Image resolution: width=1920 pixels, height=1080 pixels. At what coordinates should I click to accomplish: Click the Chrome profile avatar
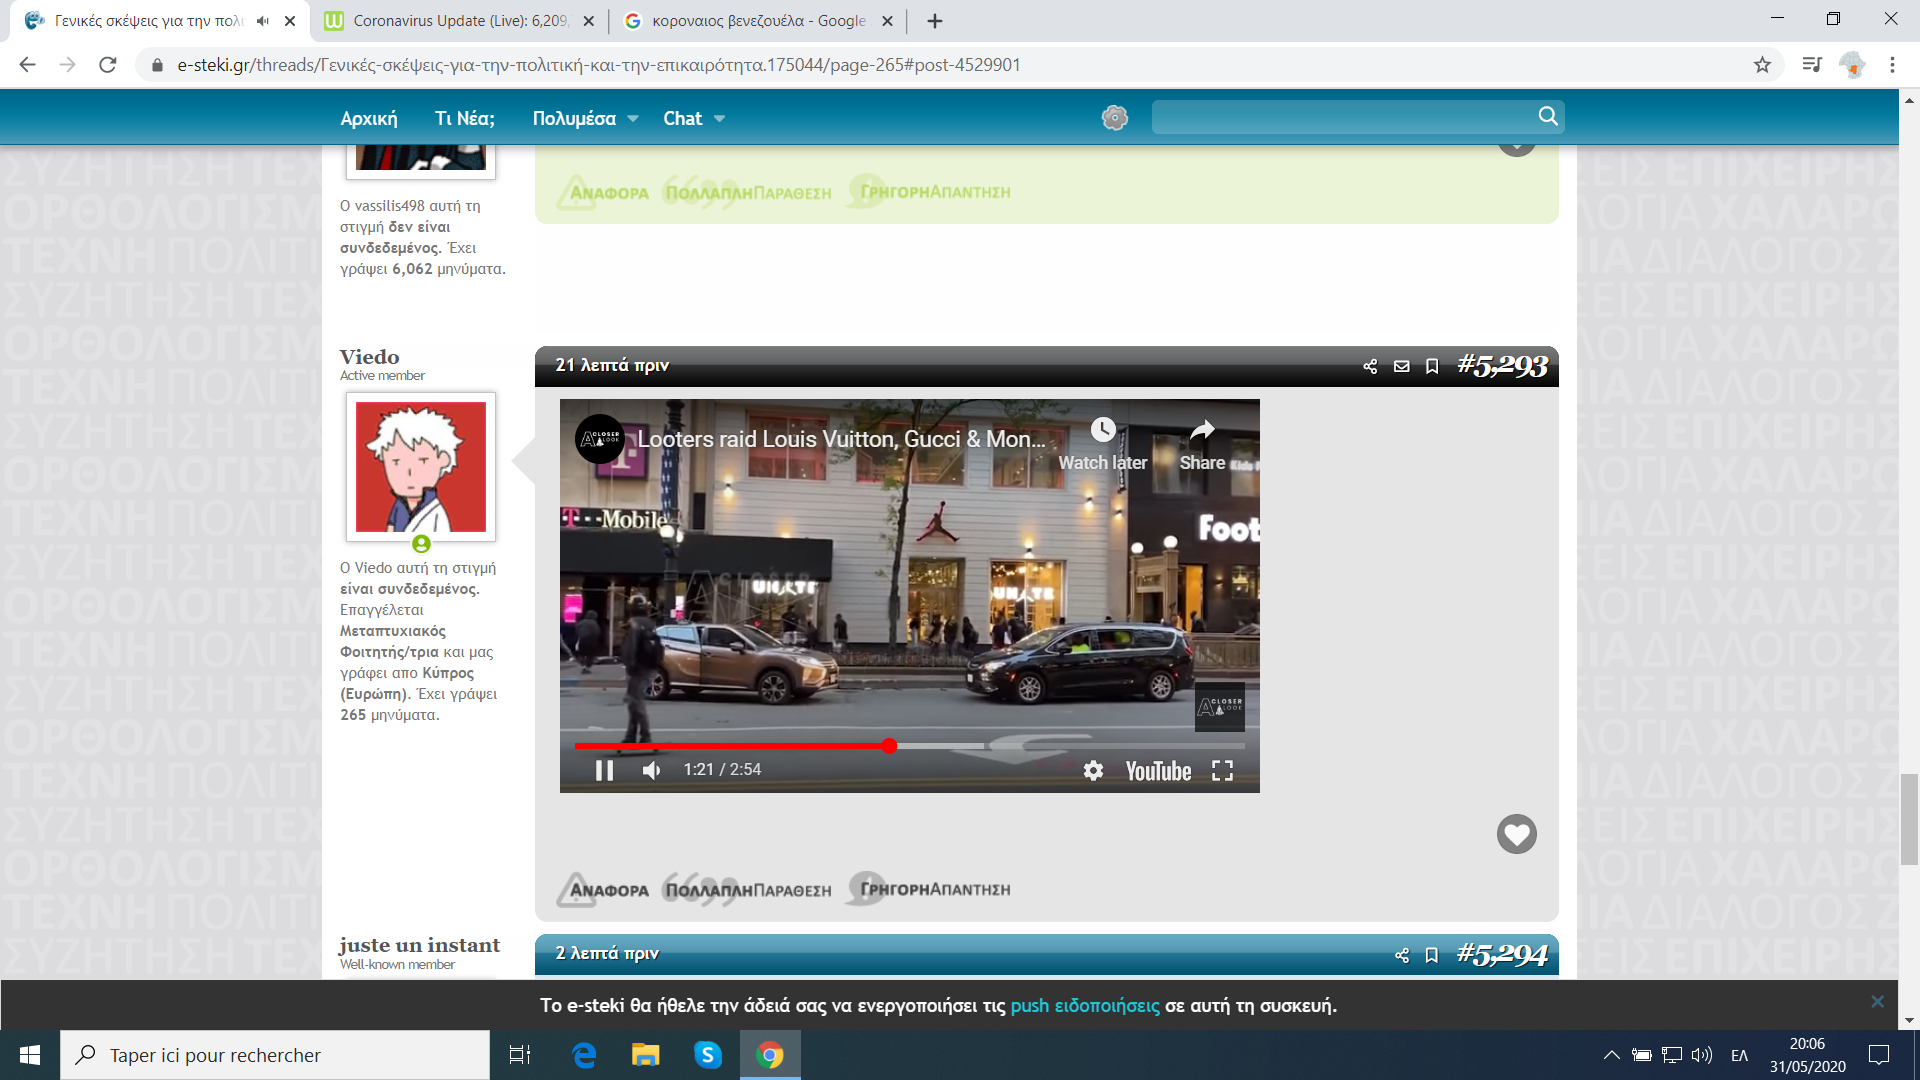[1852, 65]
